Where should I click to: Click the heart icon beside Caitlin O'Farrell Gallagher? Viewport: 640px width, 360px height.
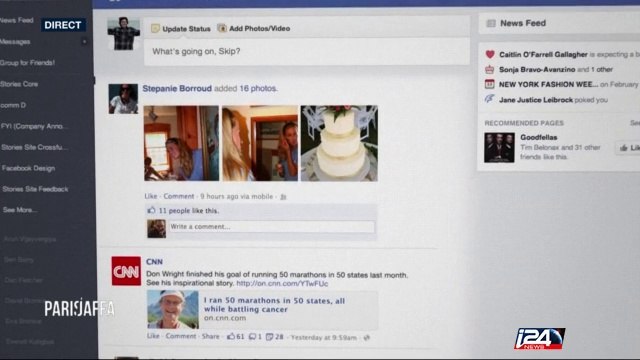pyautogui.click(x=490, y=54)
